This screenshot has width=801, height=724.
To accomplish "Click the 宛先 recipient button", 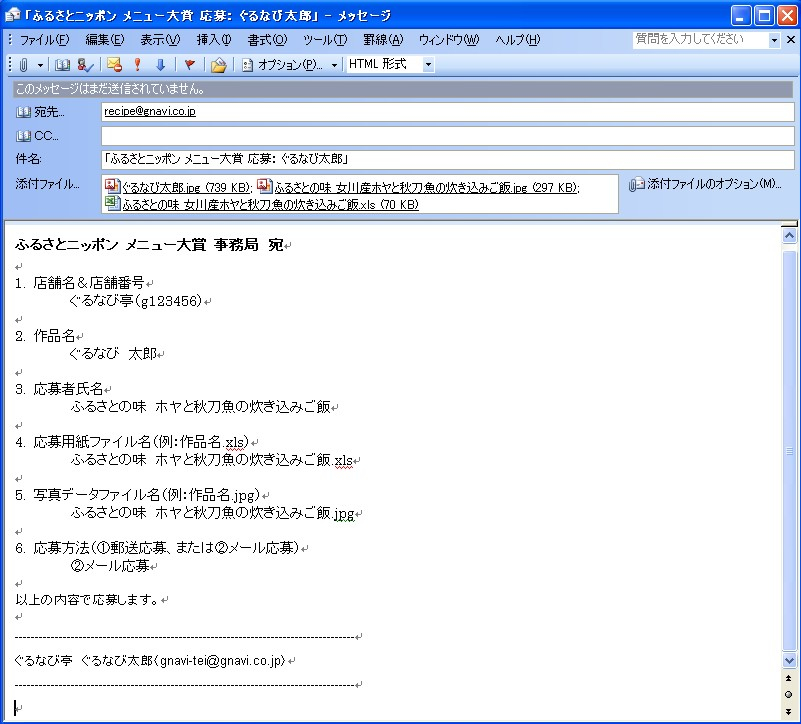I will tap(41, 112).
